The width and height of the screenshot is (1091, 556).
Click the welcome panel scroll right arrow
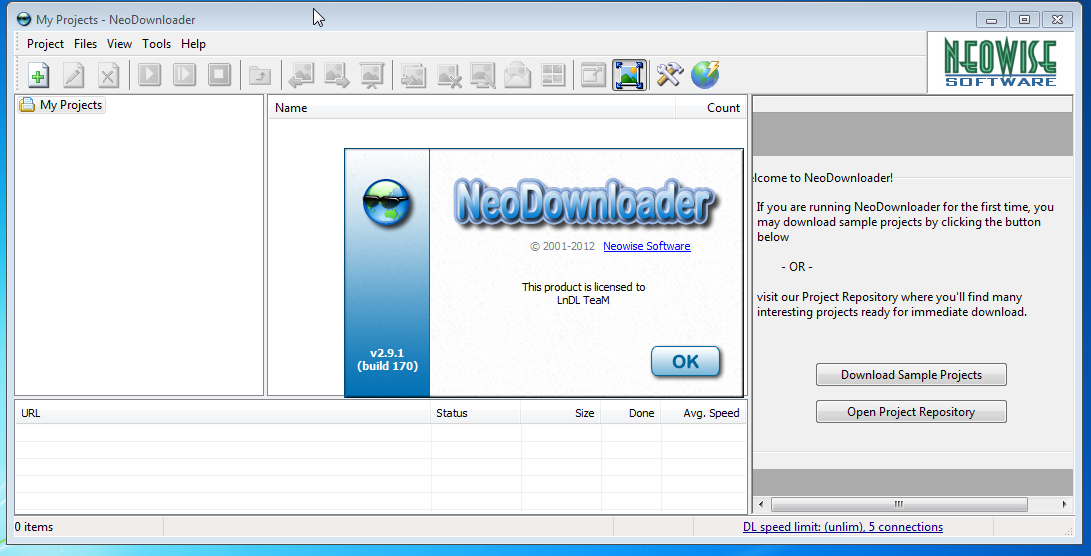(x=1065, y=504)
